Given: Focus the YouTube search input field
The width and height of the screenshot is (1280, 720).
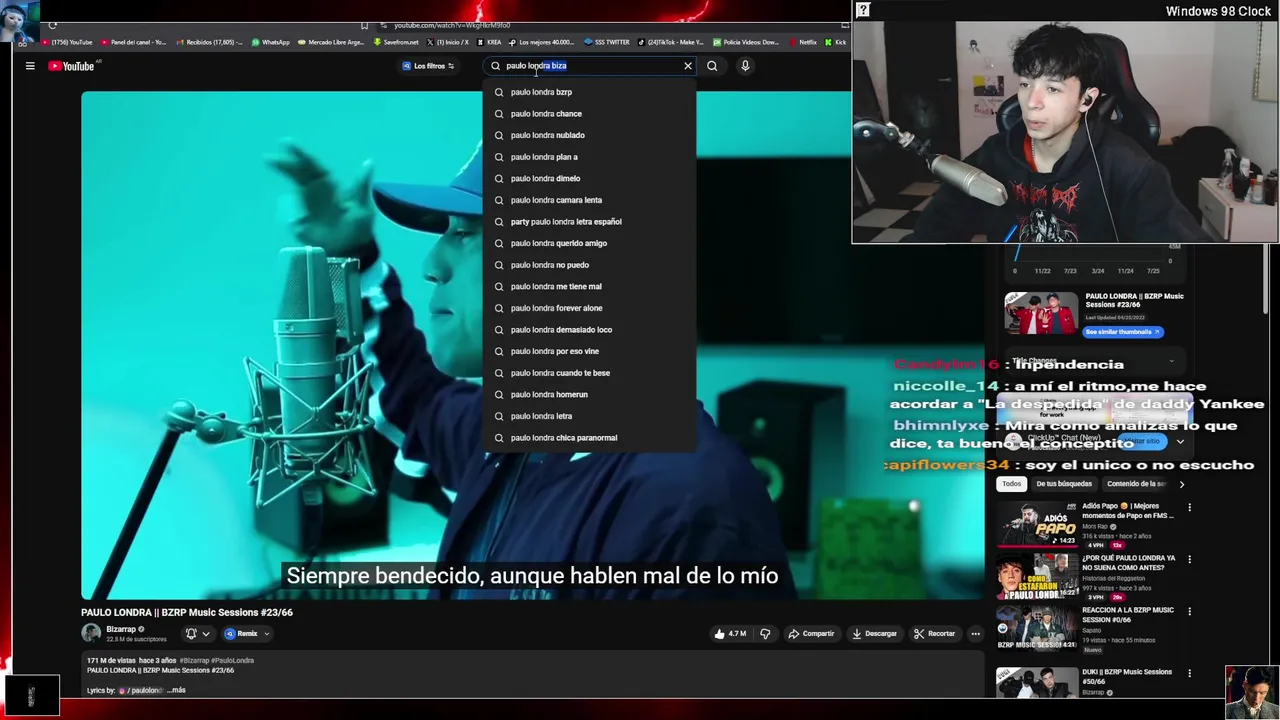Looking at the screenshot, I should [x=590, y=66].
